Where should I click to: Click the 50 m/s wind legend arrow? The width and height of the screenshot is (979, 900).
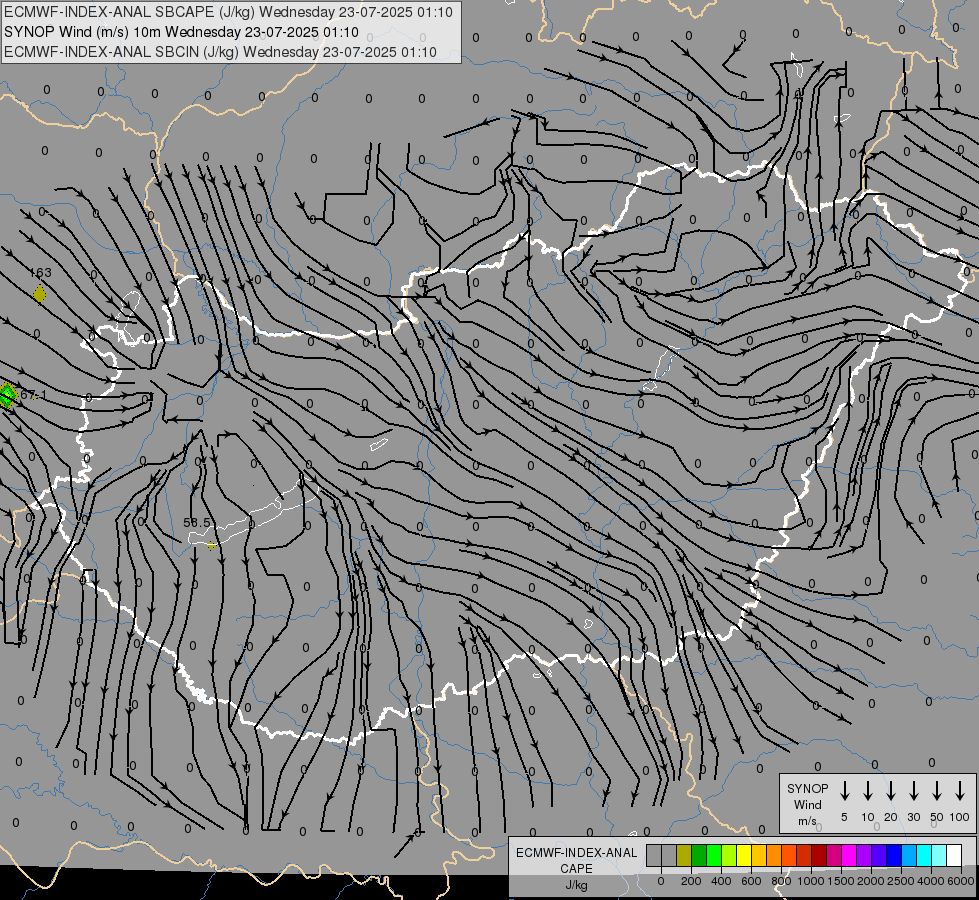coord(937,791)
